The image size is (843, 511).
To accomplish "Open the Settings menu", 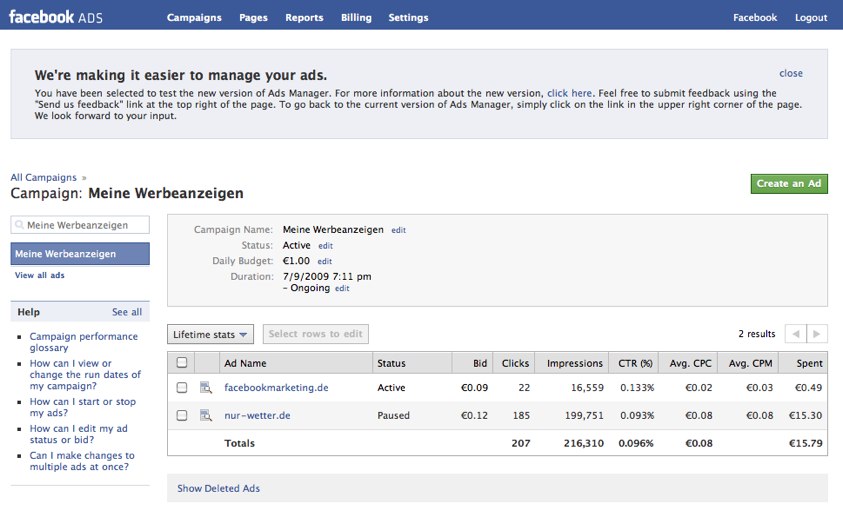I will (x=409, y=17).
